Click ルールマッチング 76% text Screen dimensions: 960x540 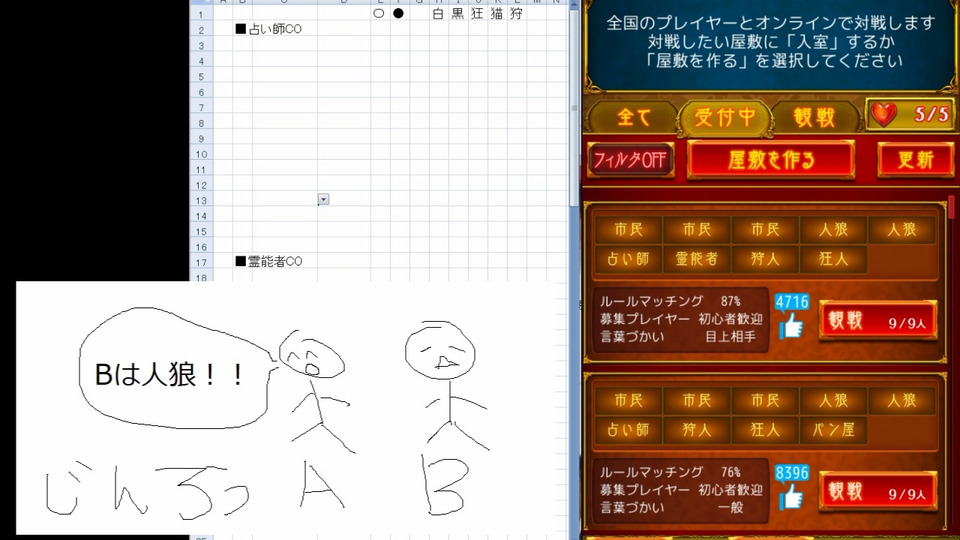(x=670, y=472)
